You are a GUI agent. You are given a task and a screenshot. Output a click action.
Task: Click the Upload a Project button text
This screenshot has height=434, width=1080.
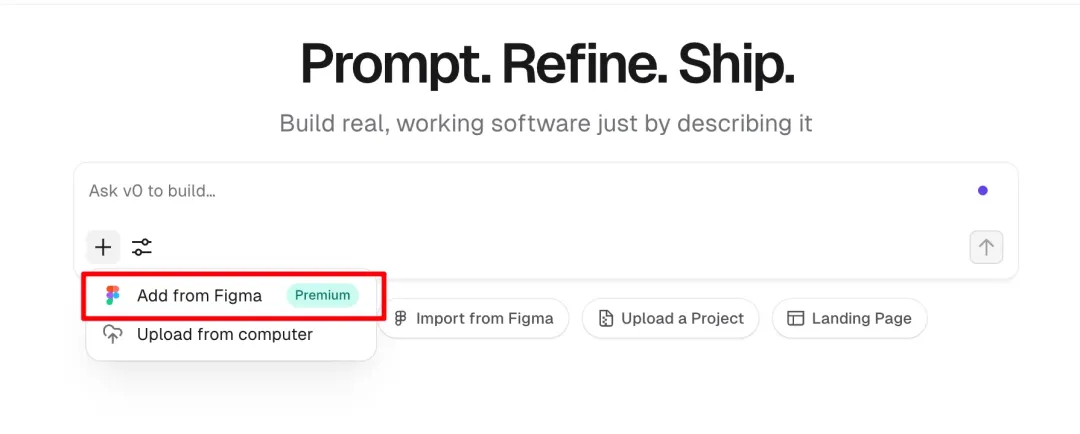click(x=682, y=318)
